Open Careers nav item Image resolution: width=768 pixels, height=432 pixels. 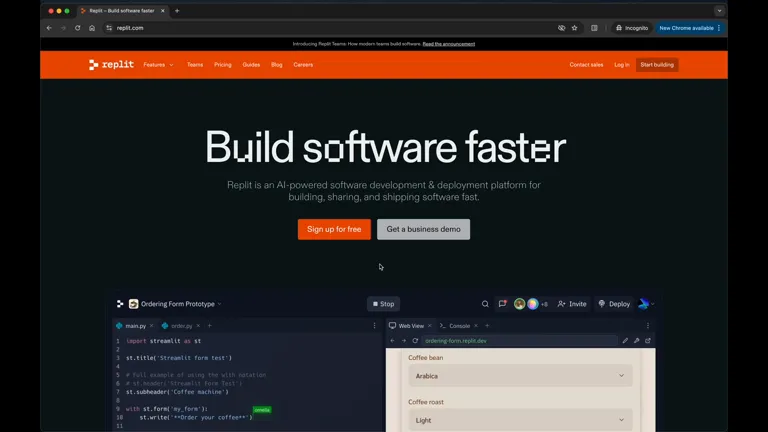[303, 65]
